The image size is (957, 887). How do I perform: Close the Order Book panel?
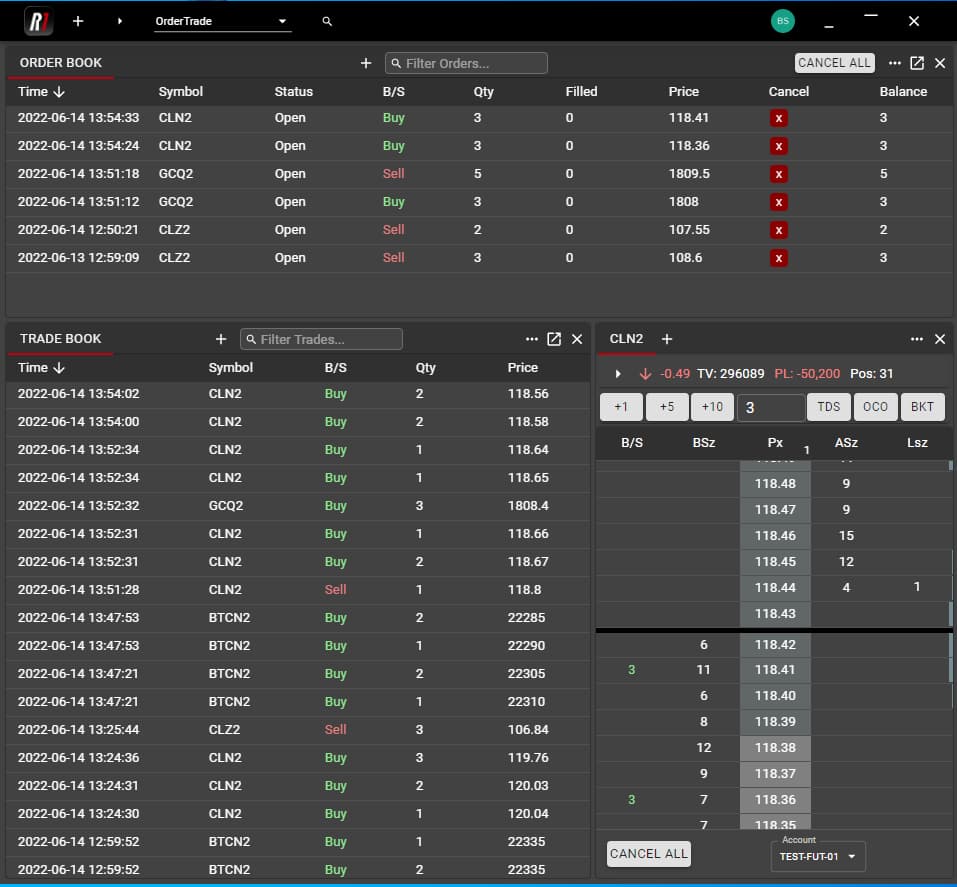(940, 63)
